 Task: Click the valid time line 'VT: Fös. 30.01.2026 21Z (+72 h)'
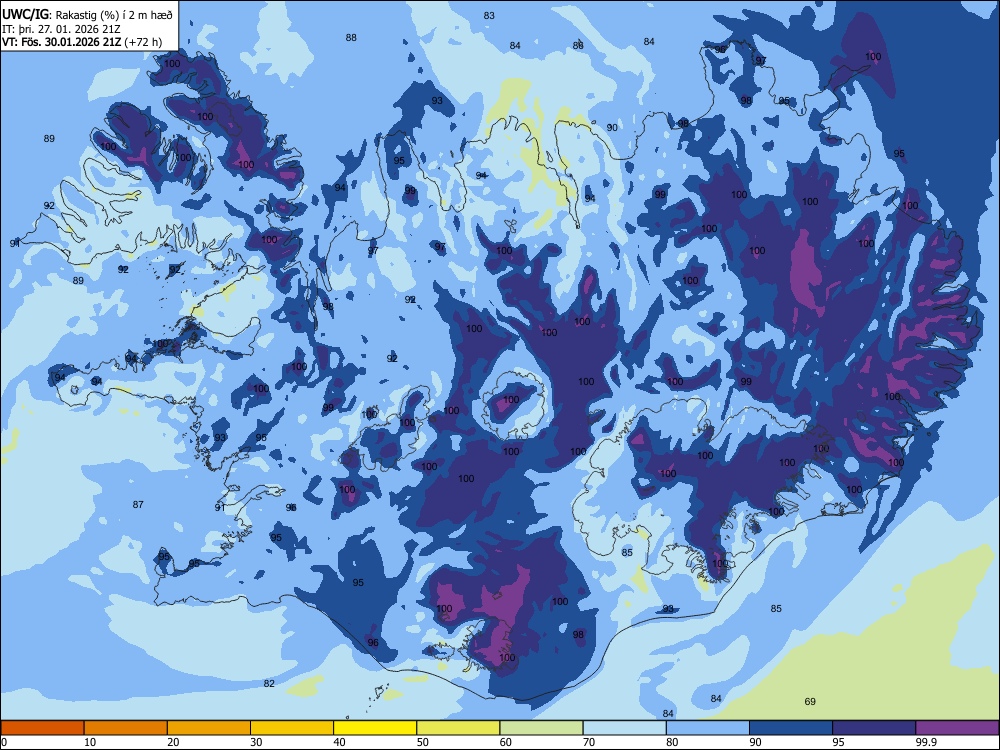pyautogui.click(x=82, y=42)
